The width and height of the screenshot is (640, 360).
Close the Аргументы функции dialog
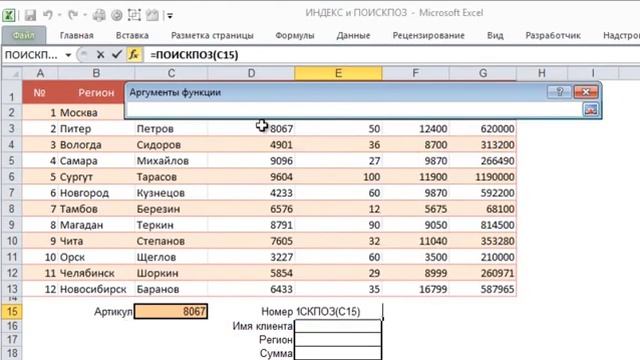586,92
